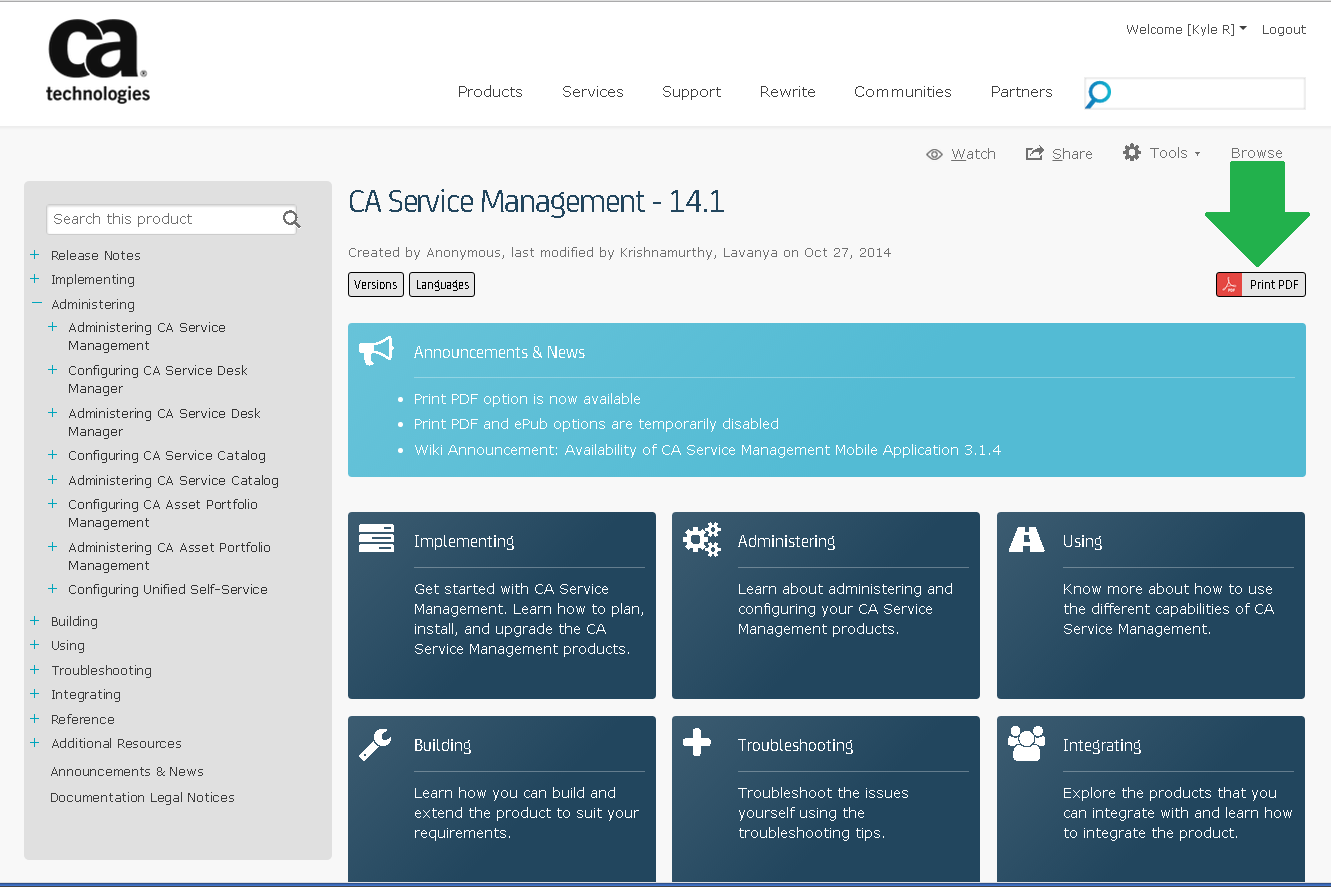Expand the Building tree node
Screen dimensions: 1331x887
(35, 620)
